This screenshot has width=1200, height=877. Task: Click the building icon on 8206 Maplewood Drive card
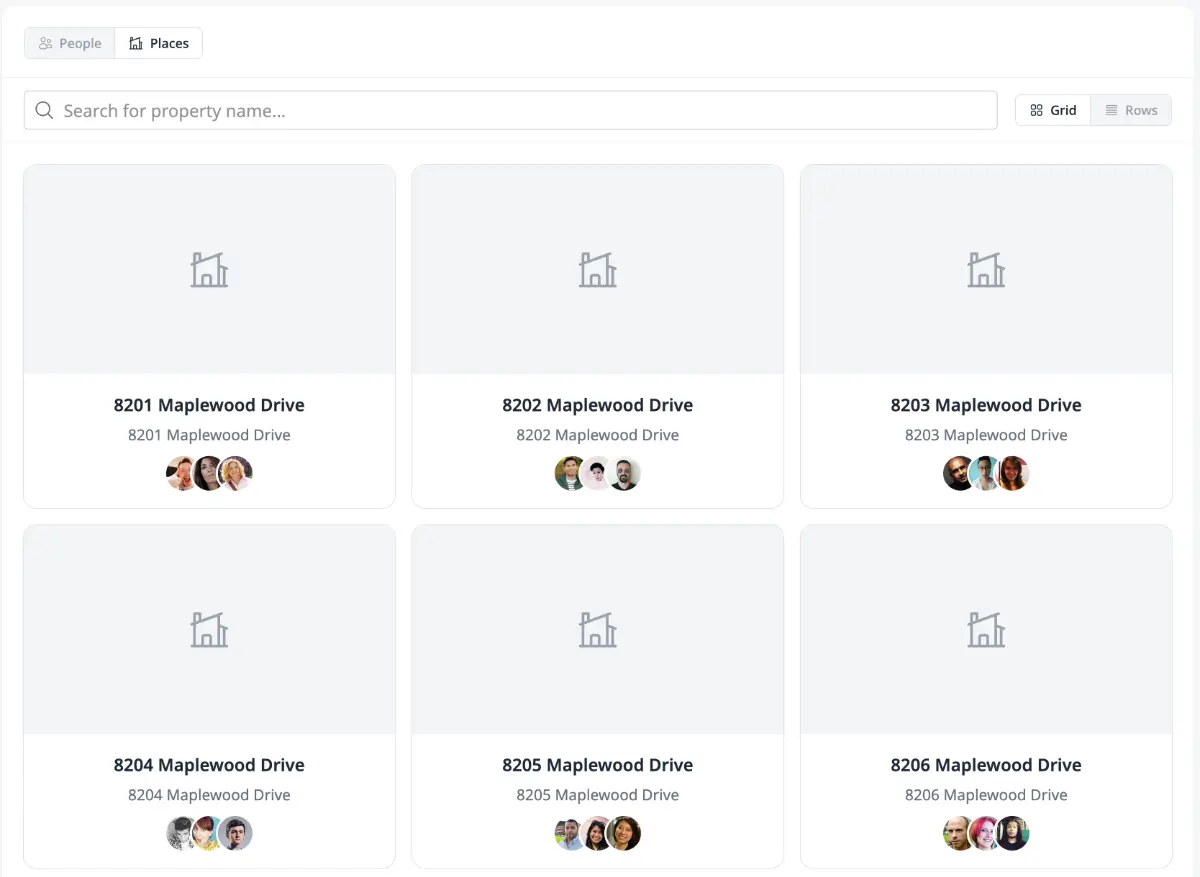[x=986, y=628]
